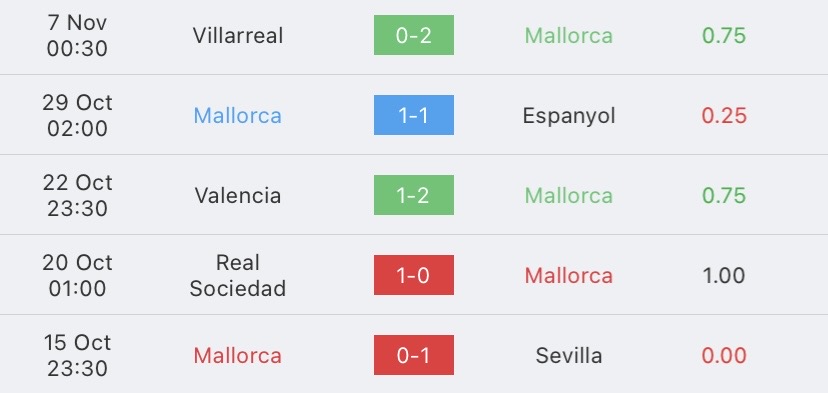The image size is (828, 393).
Task: Select the 1-2 Valencia match score
Action: 413,195
